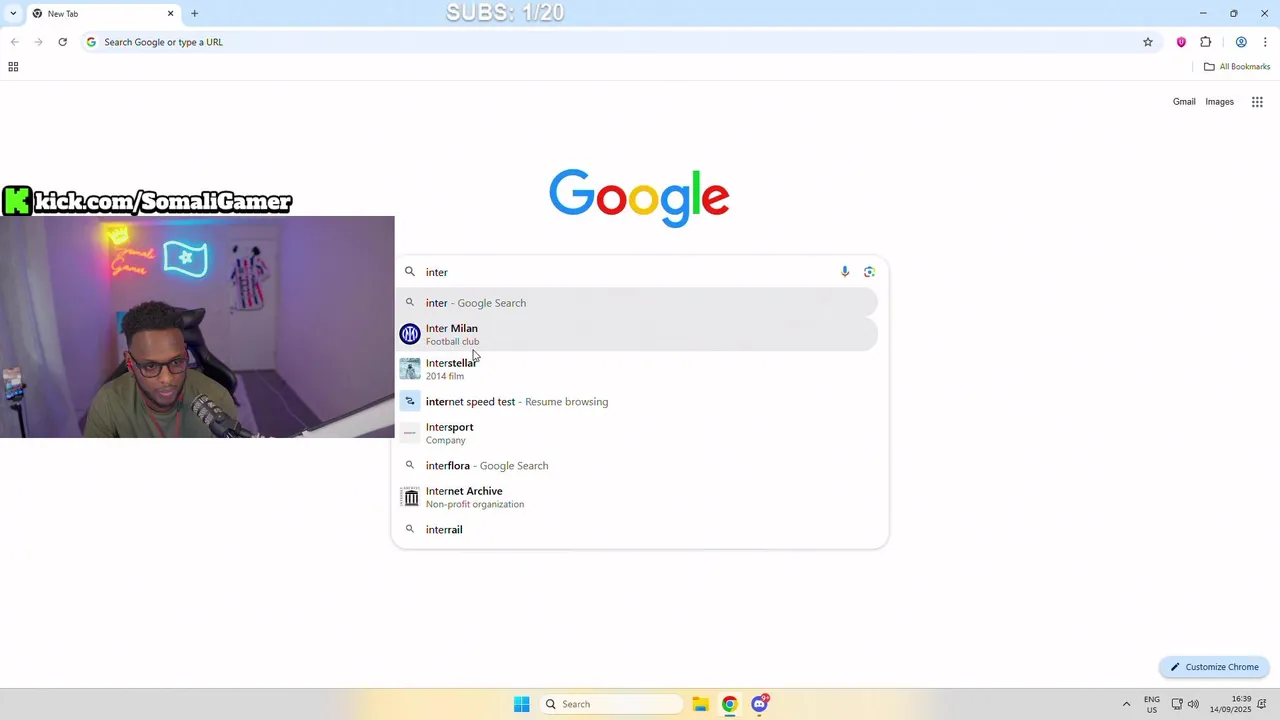
Task: Close the New Tab tab
Action: click(x=170, y=14)
